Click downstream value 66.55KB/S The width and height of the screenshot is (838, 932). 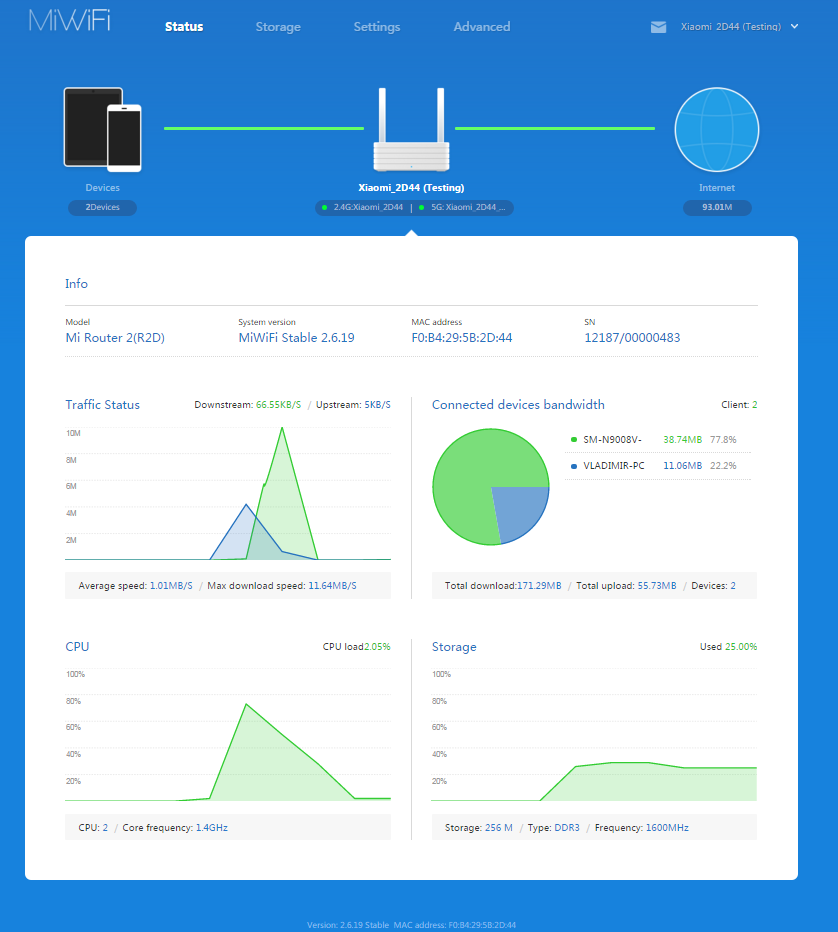(x=279, y=405)
